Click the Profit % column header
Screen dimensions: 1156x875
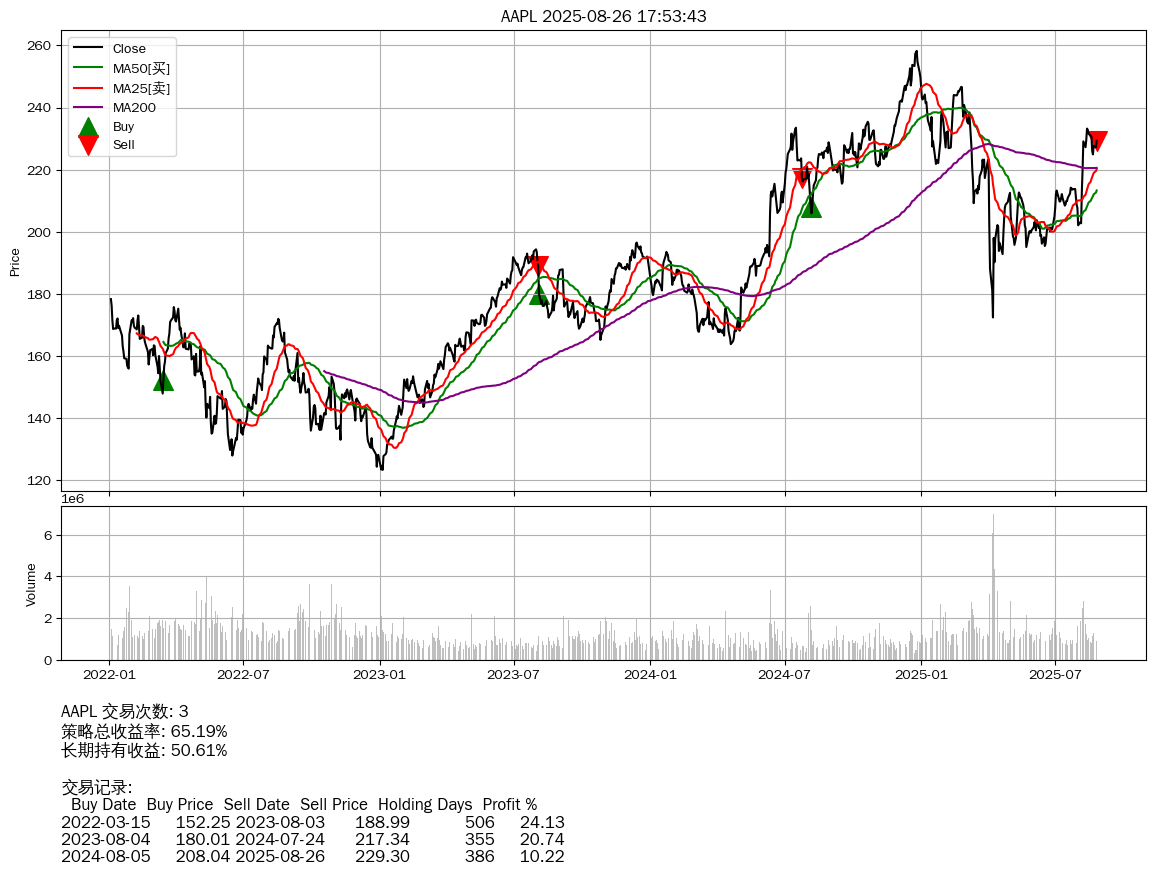point(509,805)
